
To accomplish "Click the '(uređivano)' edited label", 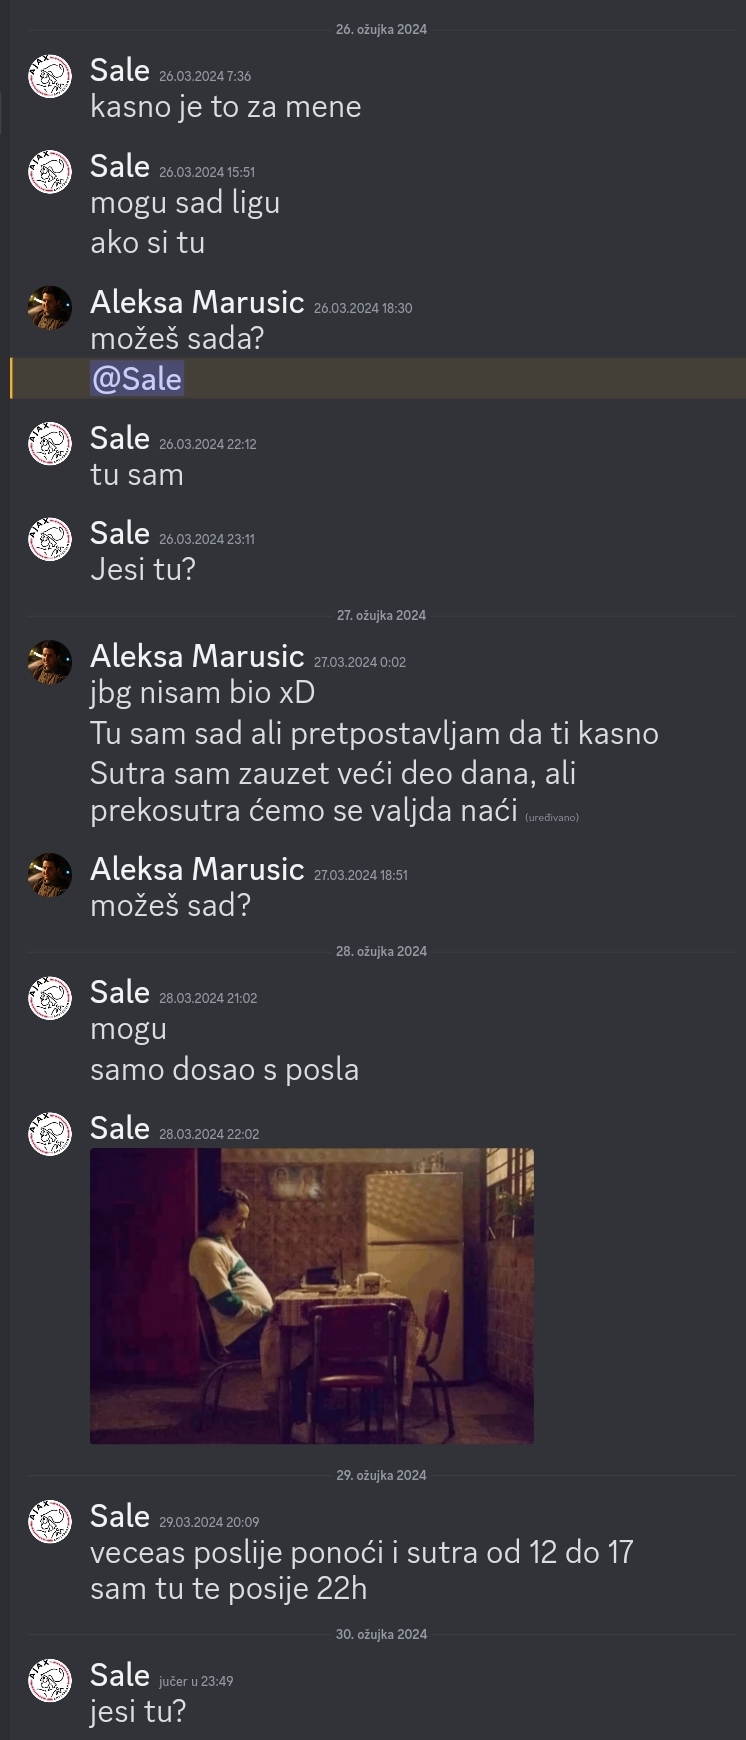I will click(552, 817).
